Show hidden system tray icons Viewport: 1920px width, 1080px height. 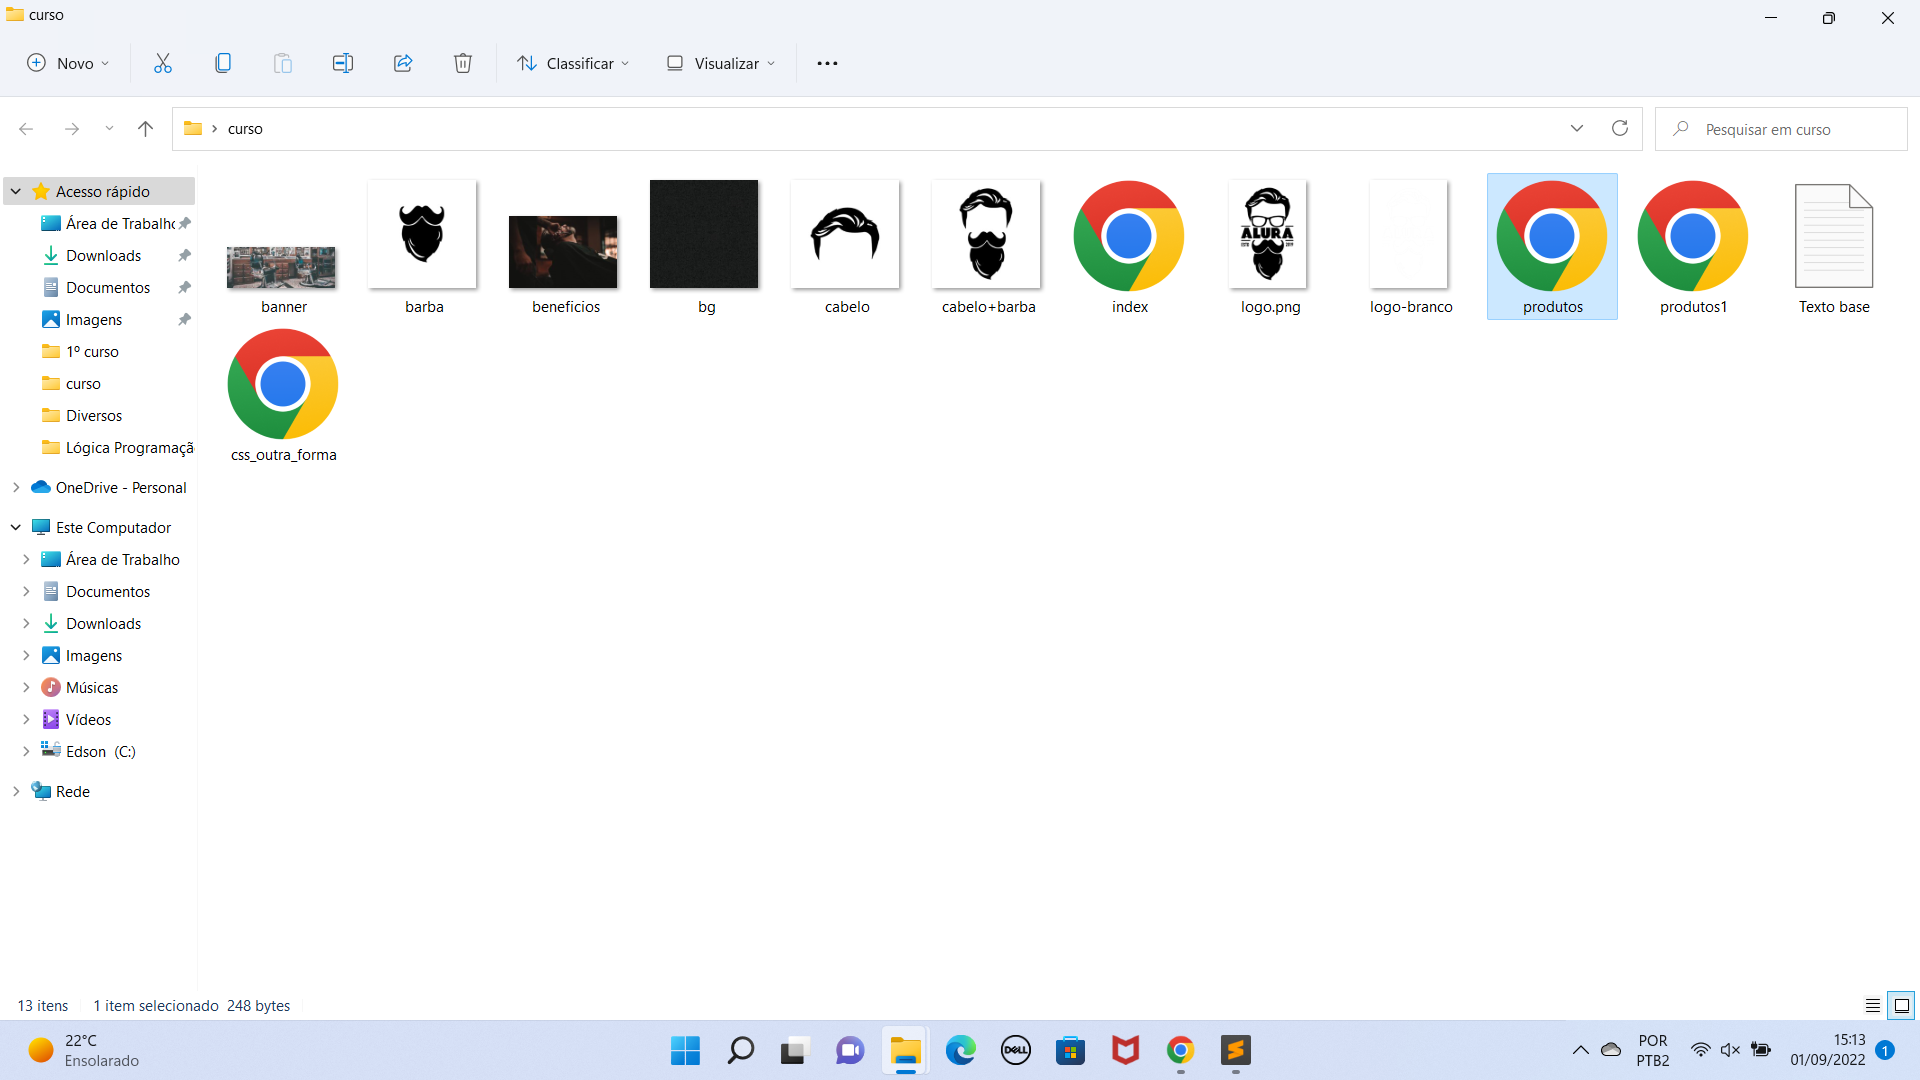pyautogui.click(x=1580, y=1050)
